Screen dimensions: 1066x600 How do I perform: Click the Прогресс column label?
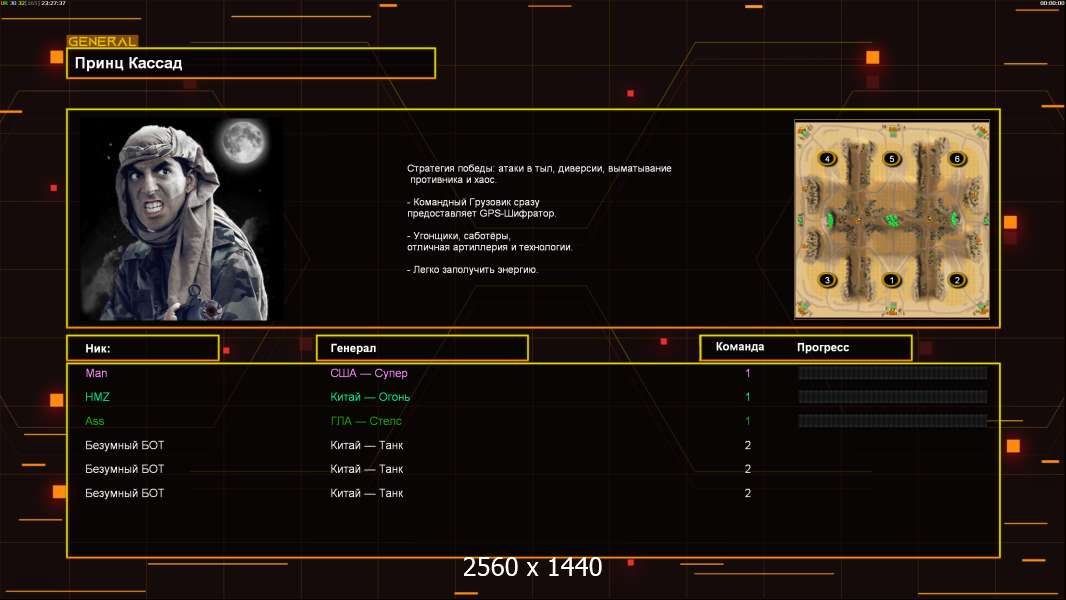tap(823, 347)
